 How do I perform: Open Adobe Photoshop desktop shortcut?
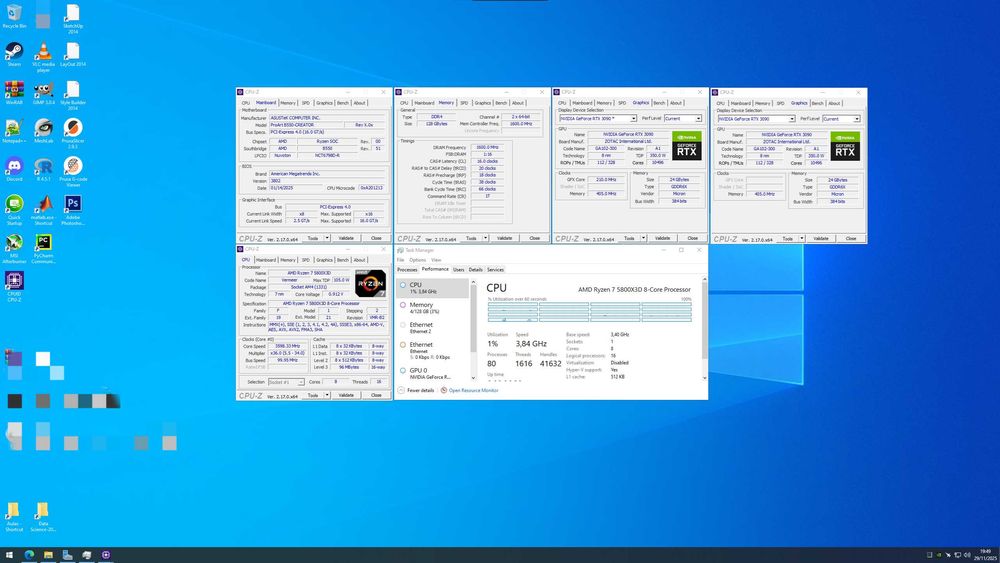(73, 209)
